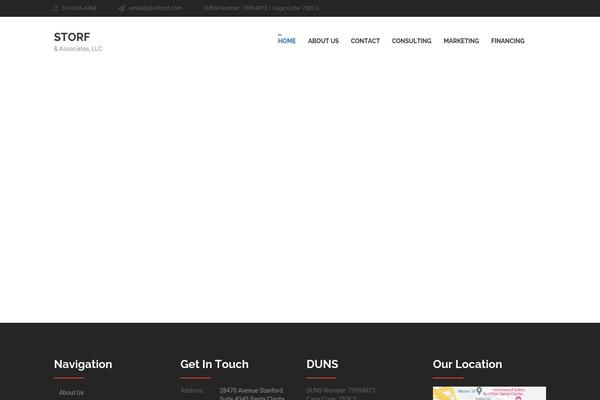This screenshot has height=400, width=600.
Task: Go to the About Us page in the header menu
Action: [x=323, y=41]
